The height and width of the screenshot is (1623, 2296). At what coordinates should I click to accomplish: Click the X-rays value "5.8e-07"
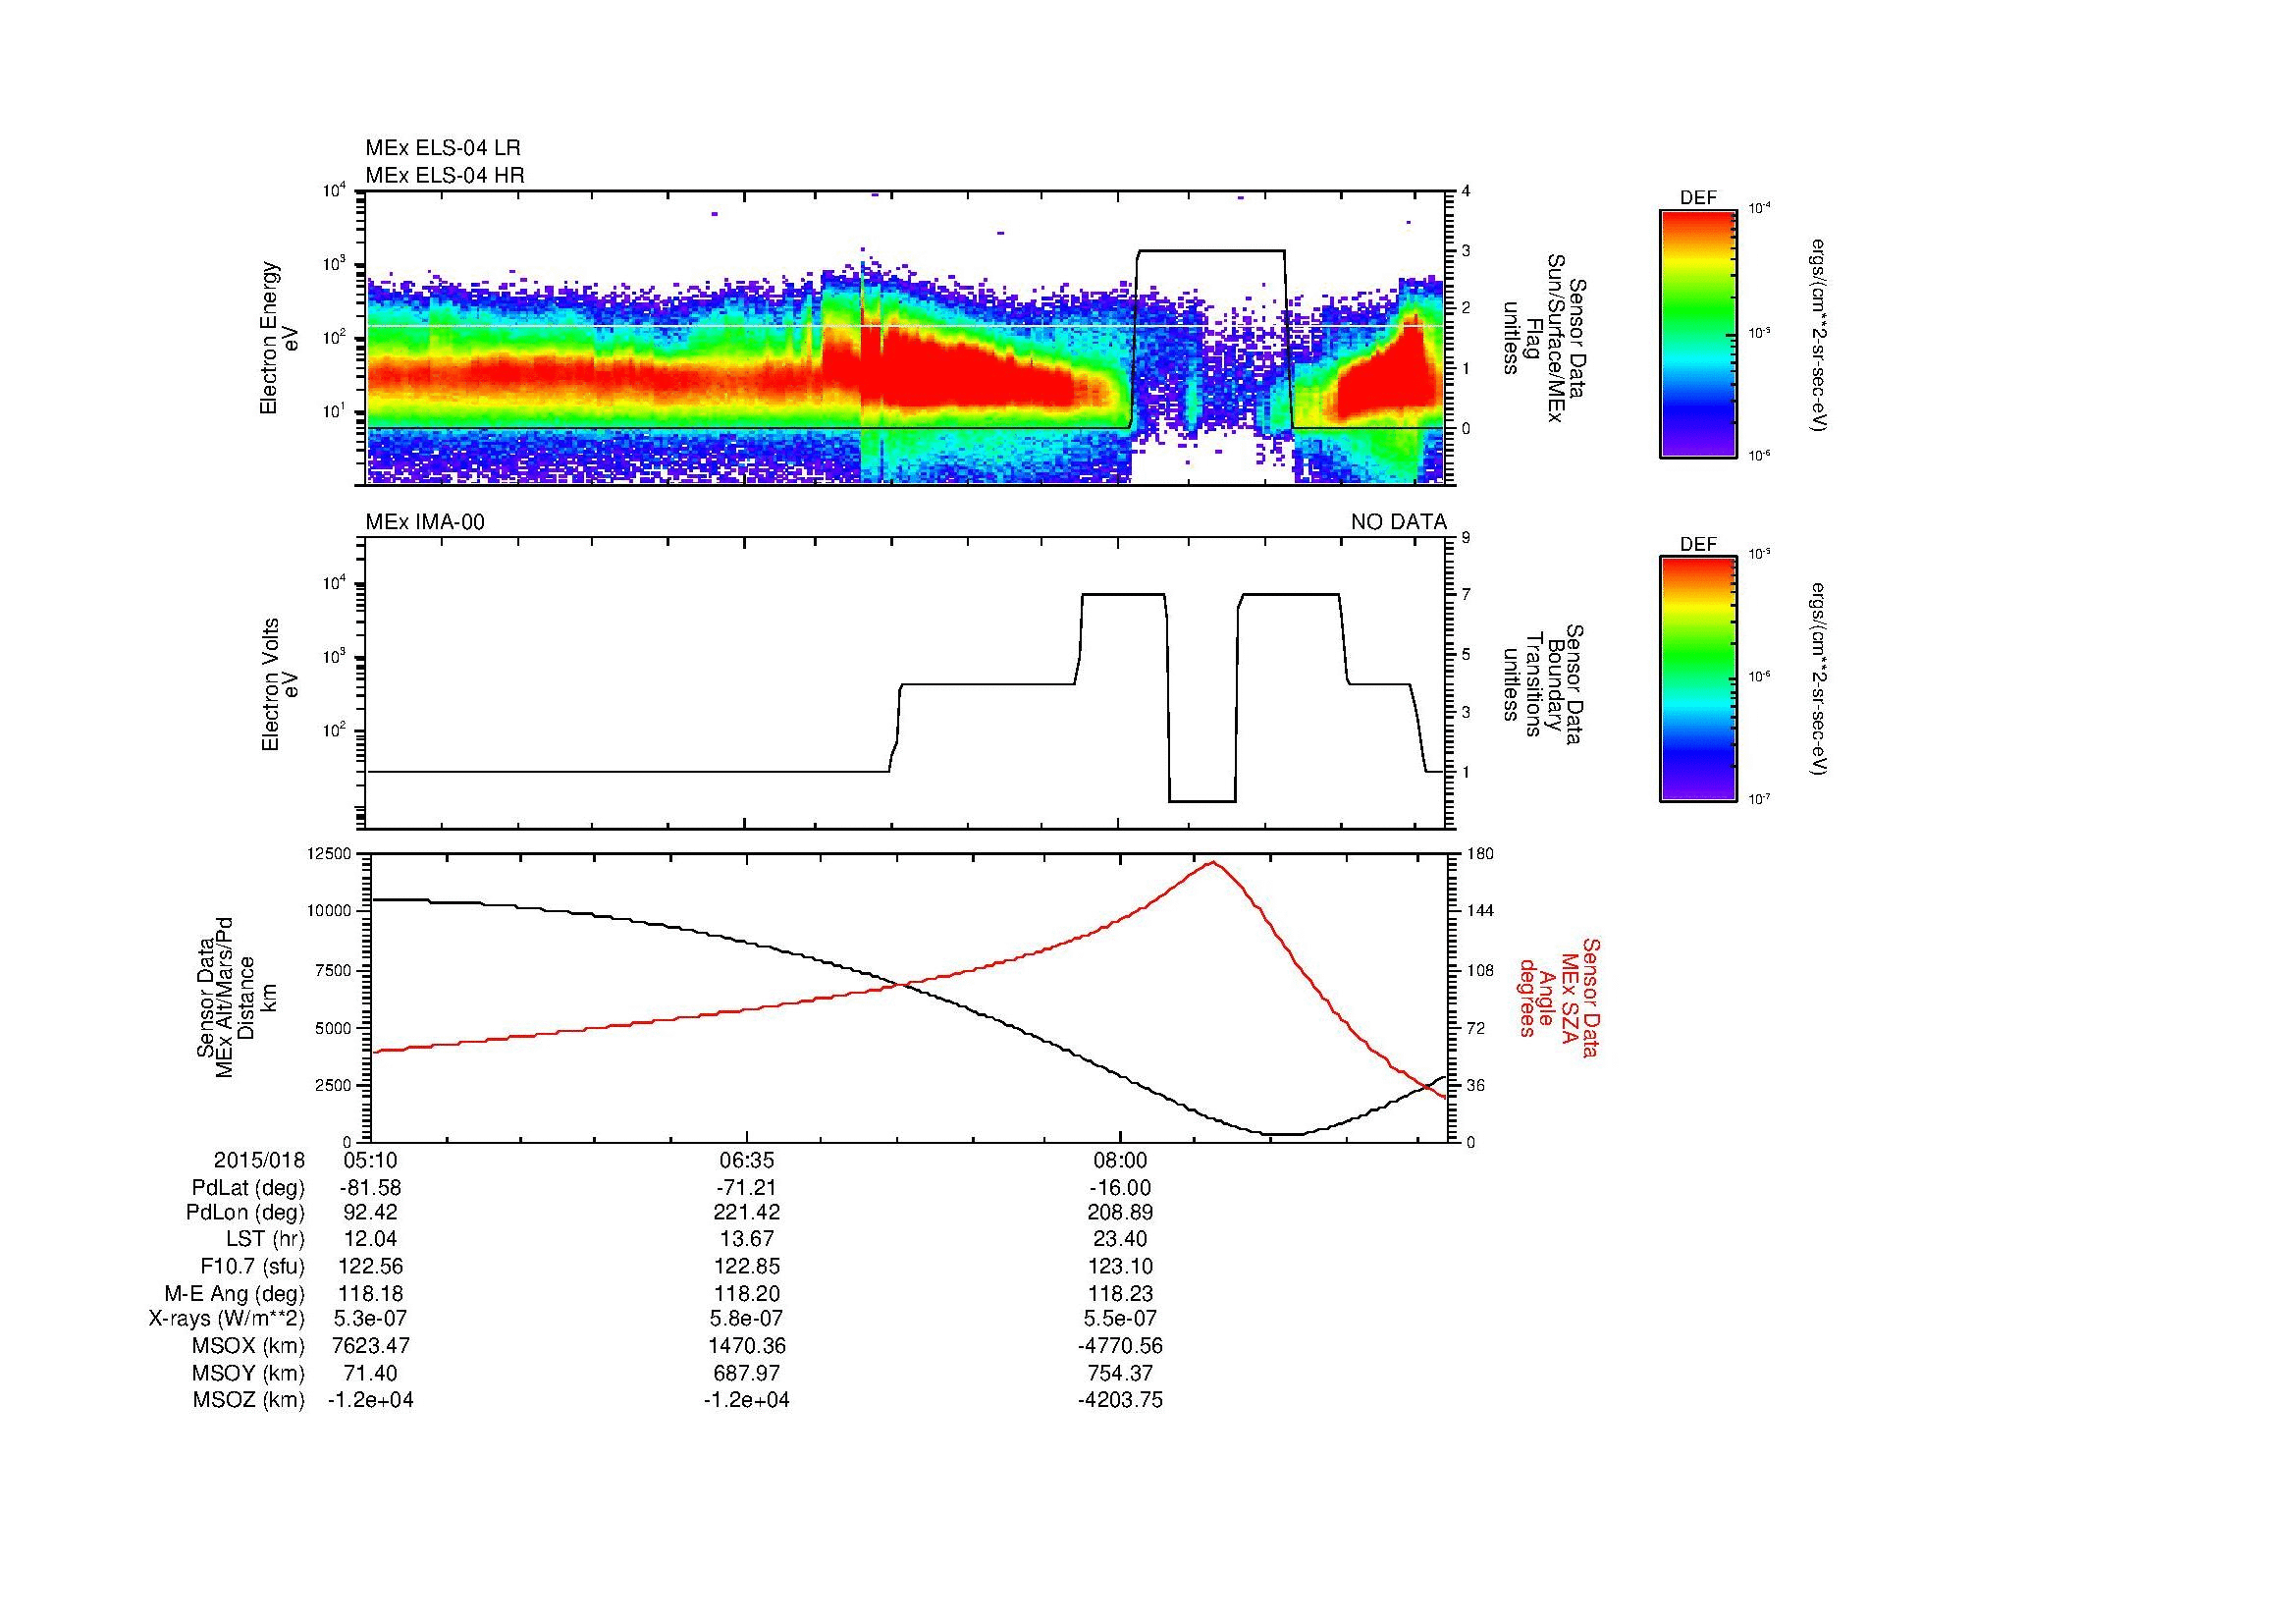coord(746,1319)
